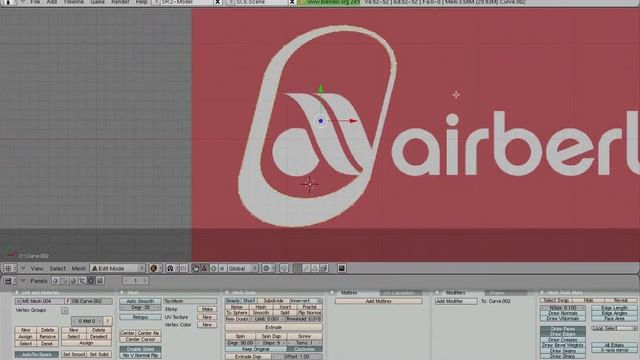Select the translate manipulator triangle icon
This screenshot has width=640, height=360.
click(204, 268)
